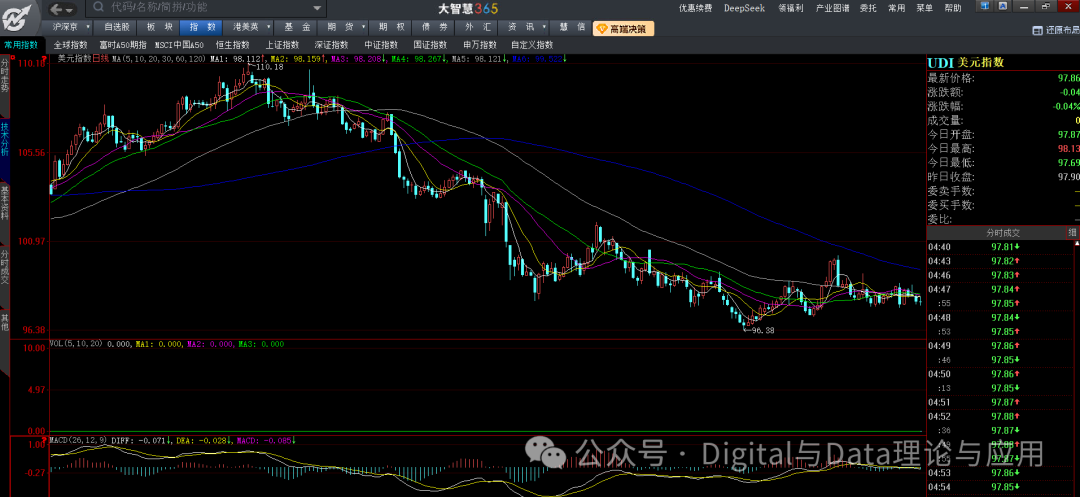
Task: Open the 领福利 menu item
Action: (790, 8)
